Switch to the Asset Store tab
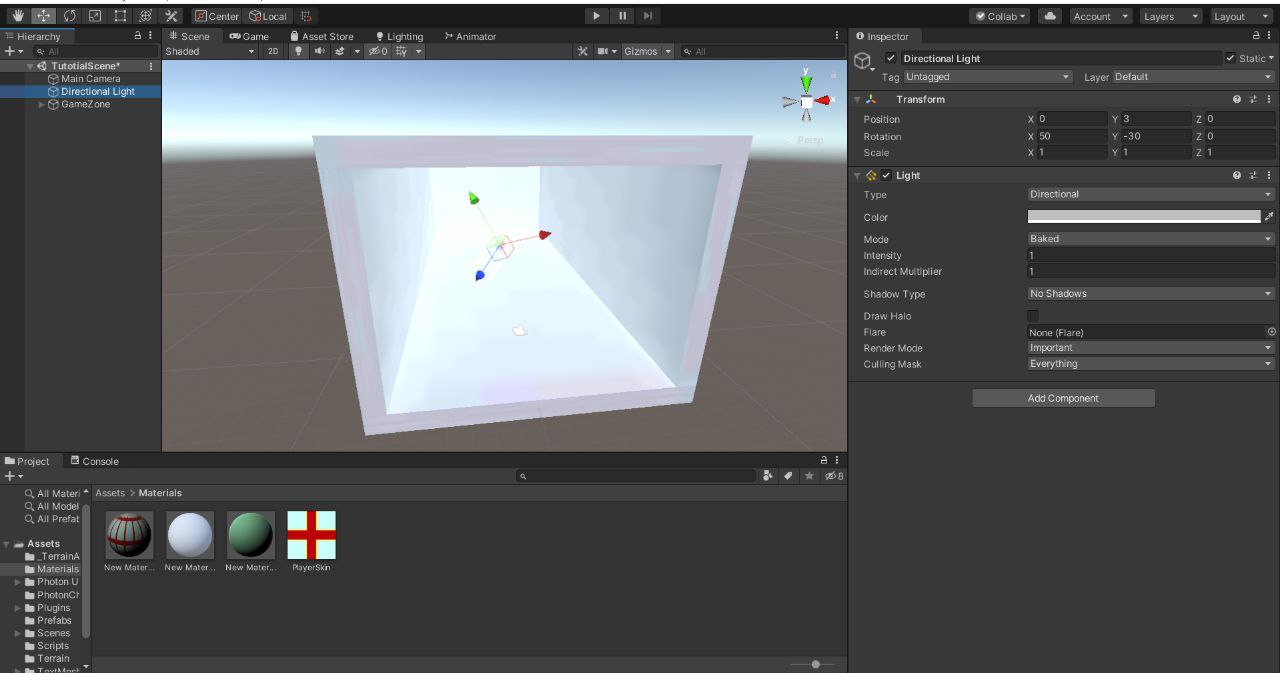This screenshot has width=1280, height=673. 322,36
